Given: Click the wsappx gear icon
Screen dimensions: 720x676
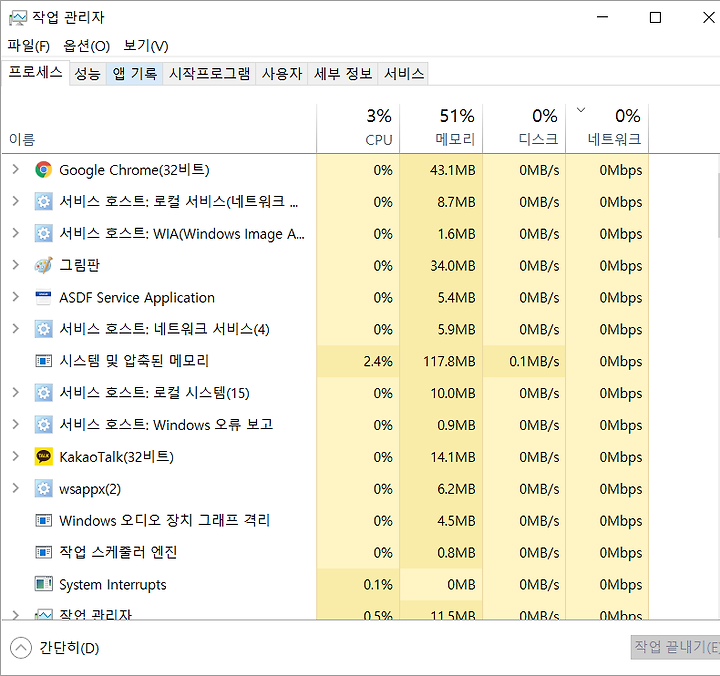Looking at the screenshot, I should (44, 489).
